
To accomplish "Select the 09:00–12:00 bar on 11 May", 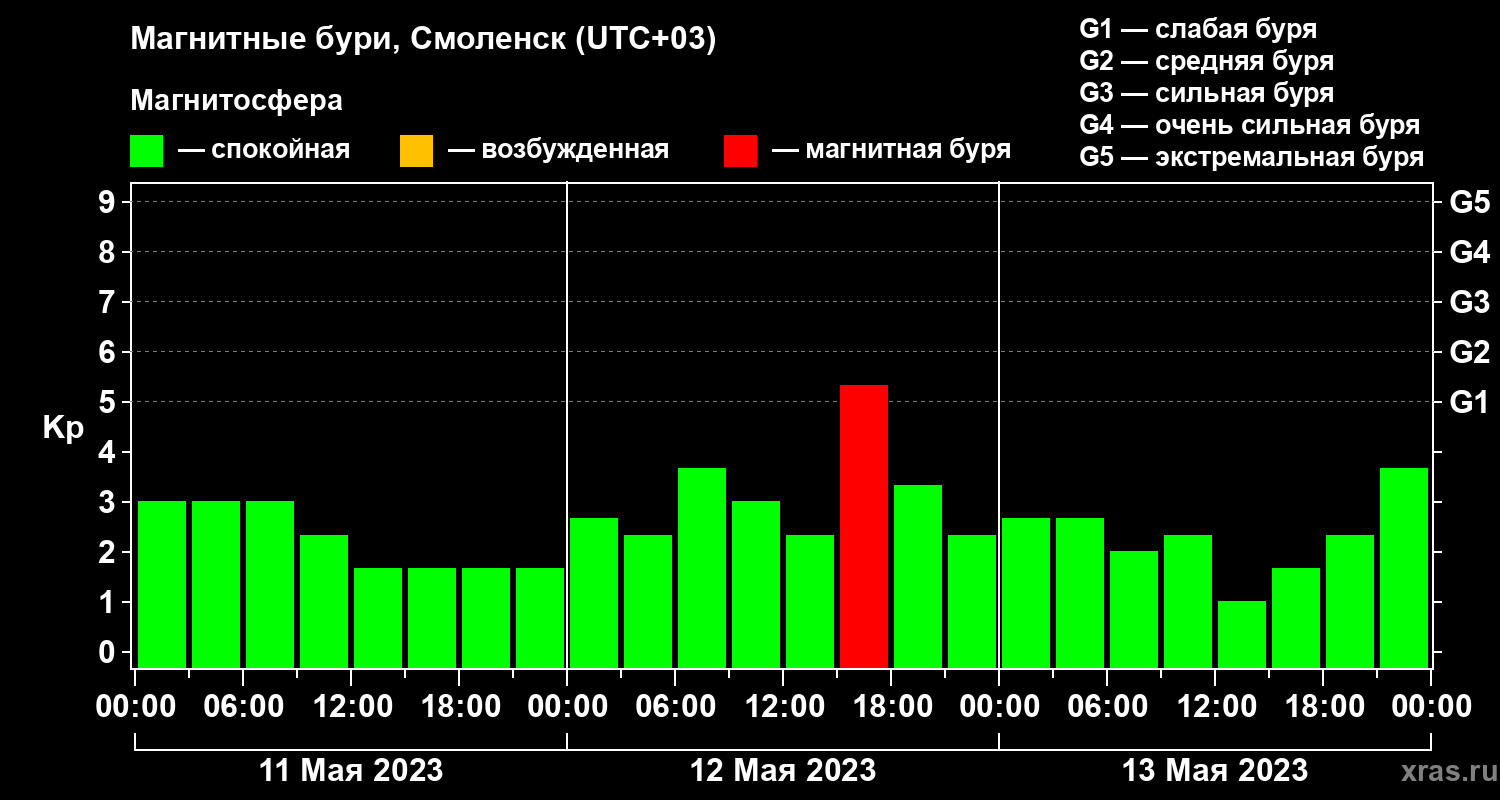I will [x=324, y=601].
